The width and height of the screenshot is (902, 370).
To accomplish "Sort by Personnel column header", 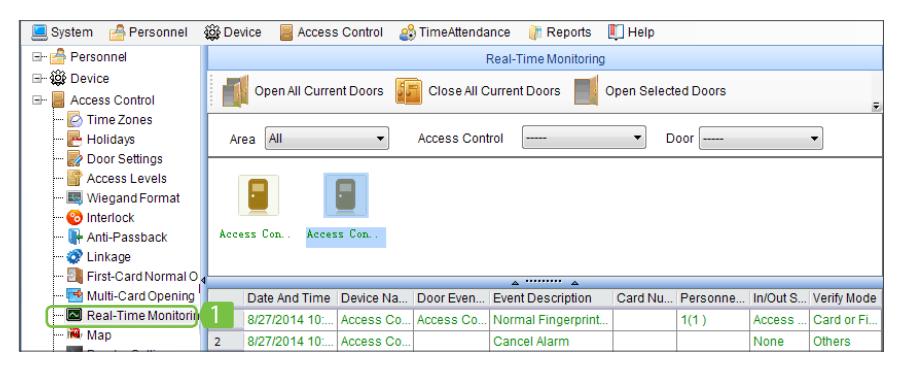I will click(x=712, y=299).
